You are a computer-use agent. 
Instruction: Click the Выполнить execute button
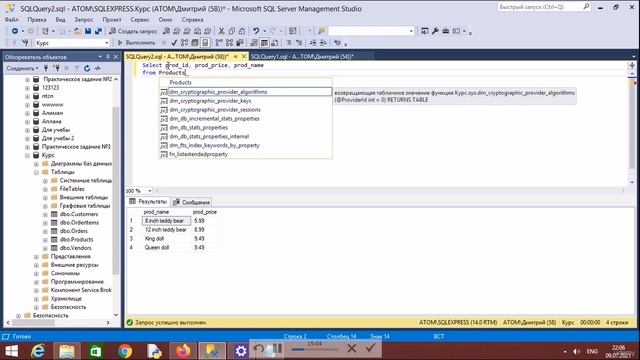(137, 43)
